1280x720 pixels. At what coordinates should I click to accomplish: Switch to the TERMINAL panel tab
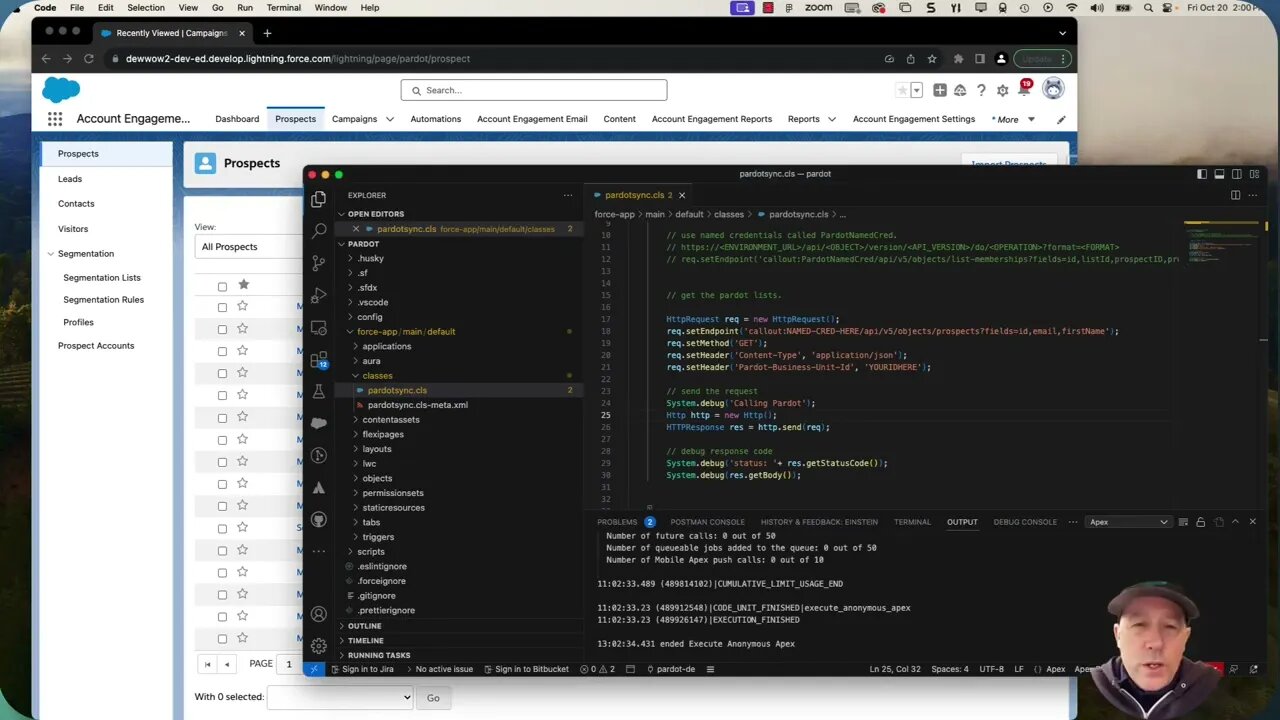pos(912,522)
